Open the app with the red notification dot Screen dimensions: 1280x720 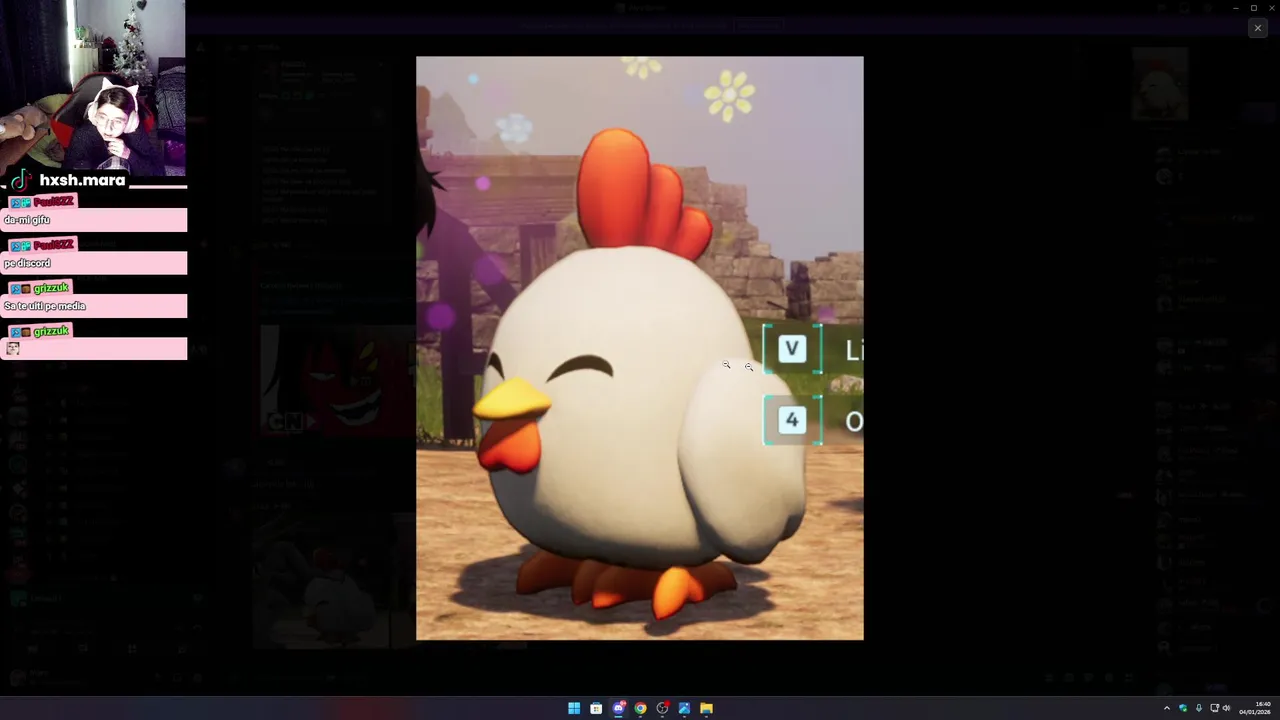[662, 708]
